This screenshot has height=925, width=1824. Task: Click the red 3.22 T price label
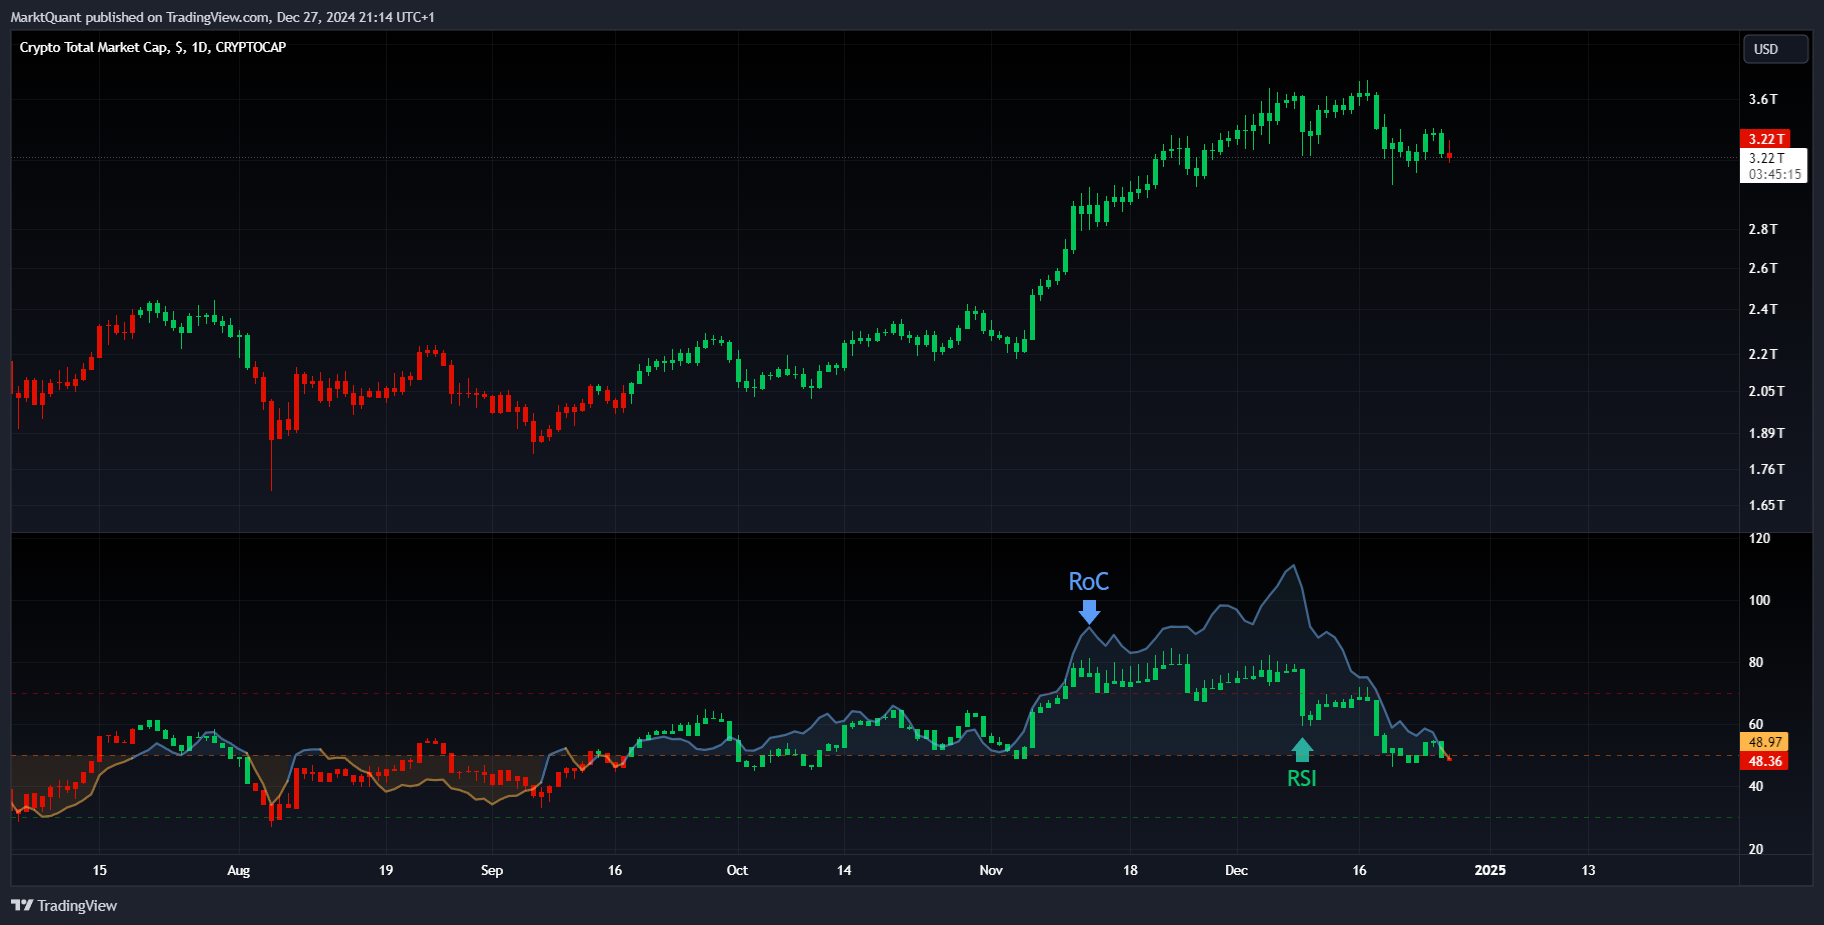pos(1765,139)
